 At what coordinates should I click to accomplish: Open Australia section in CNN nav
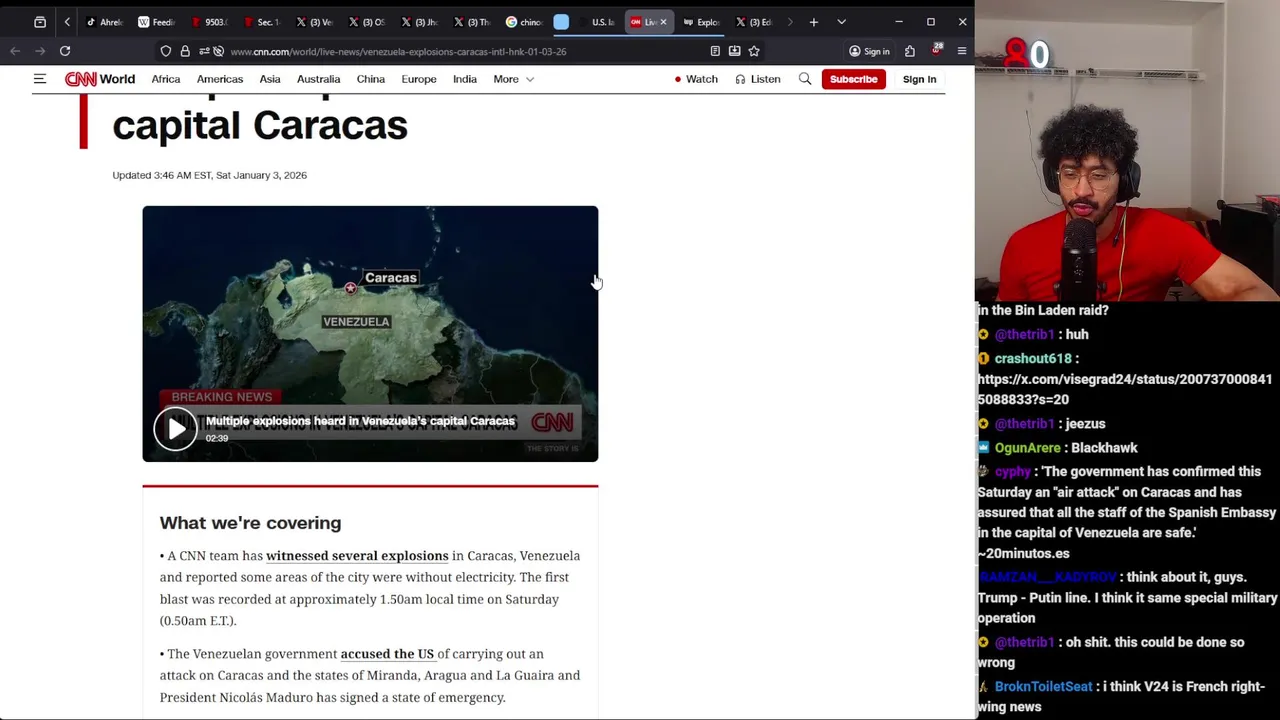pyautogui.click(x=318, y=79)
